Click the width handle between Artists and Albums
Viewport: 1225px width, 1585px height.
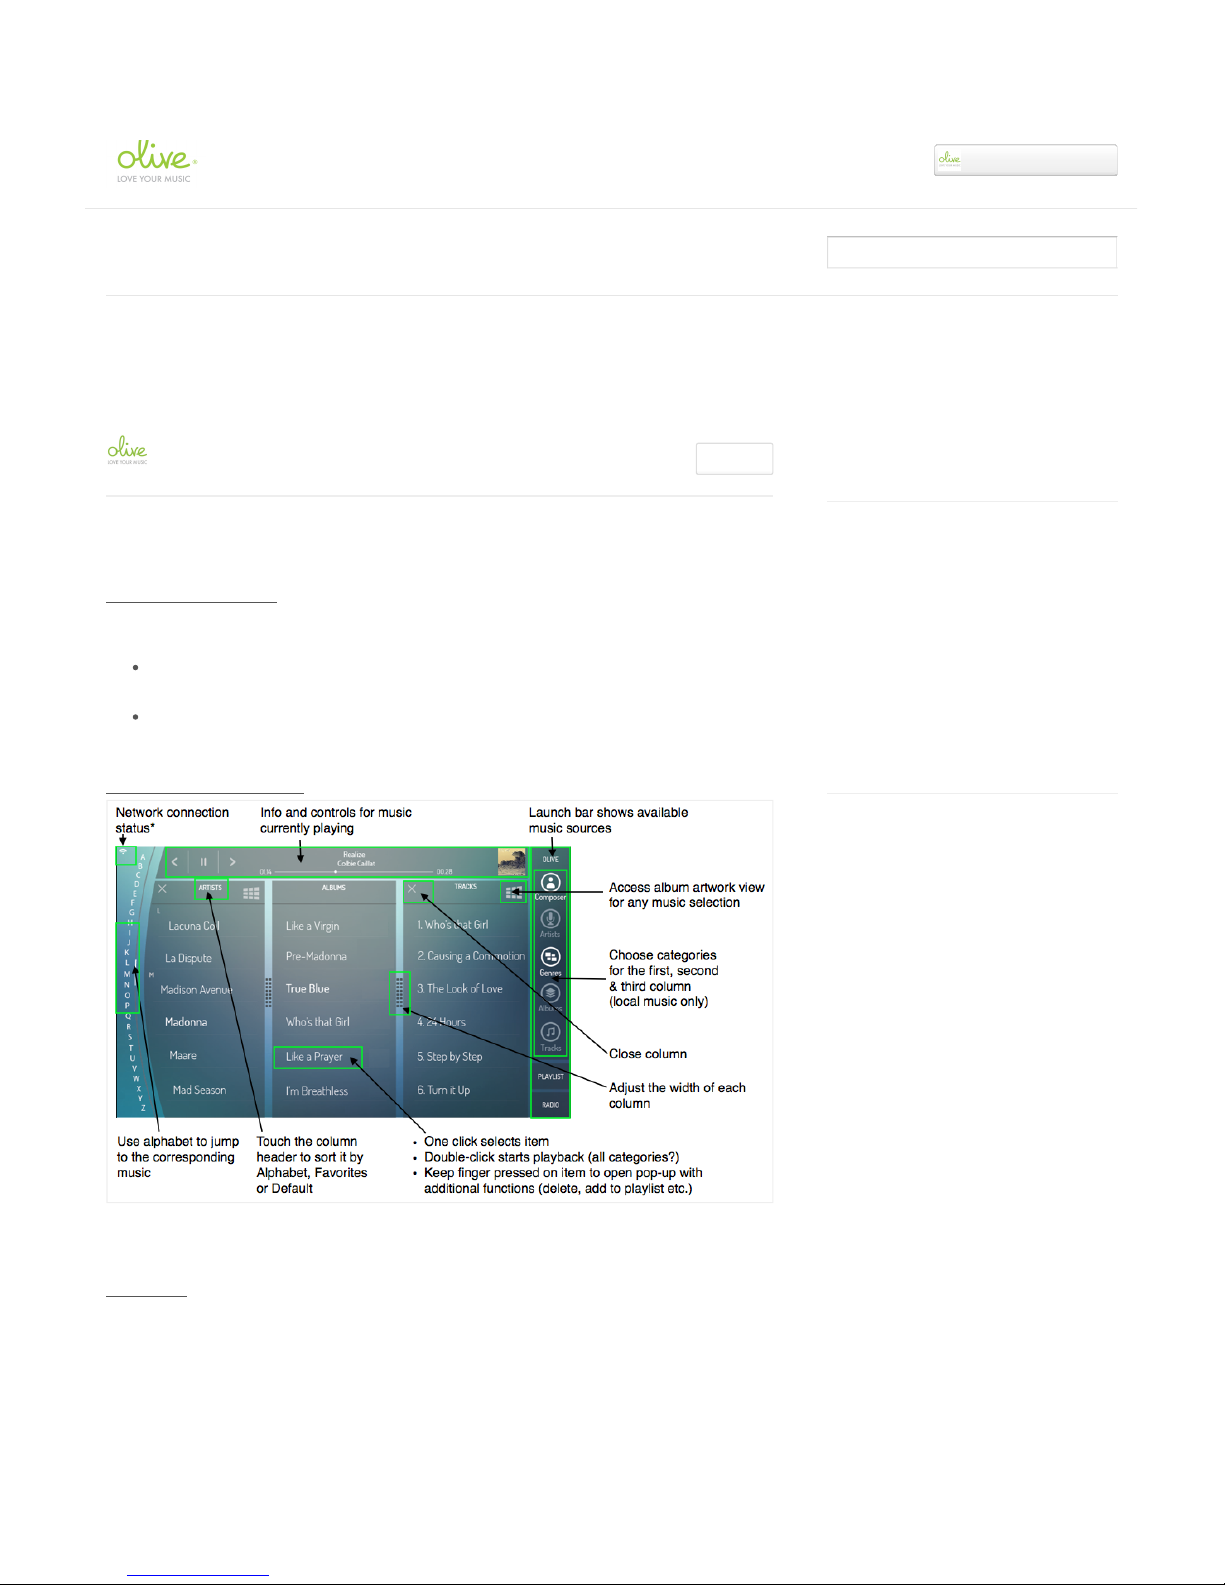click(268, 991)
